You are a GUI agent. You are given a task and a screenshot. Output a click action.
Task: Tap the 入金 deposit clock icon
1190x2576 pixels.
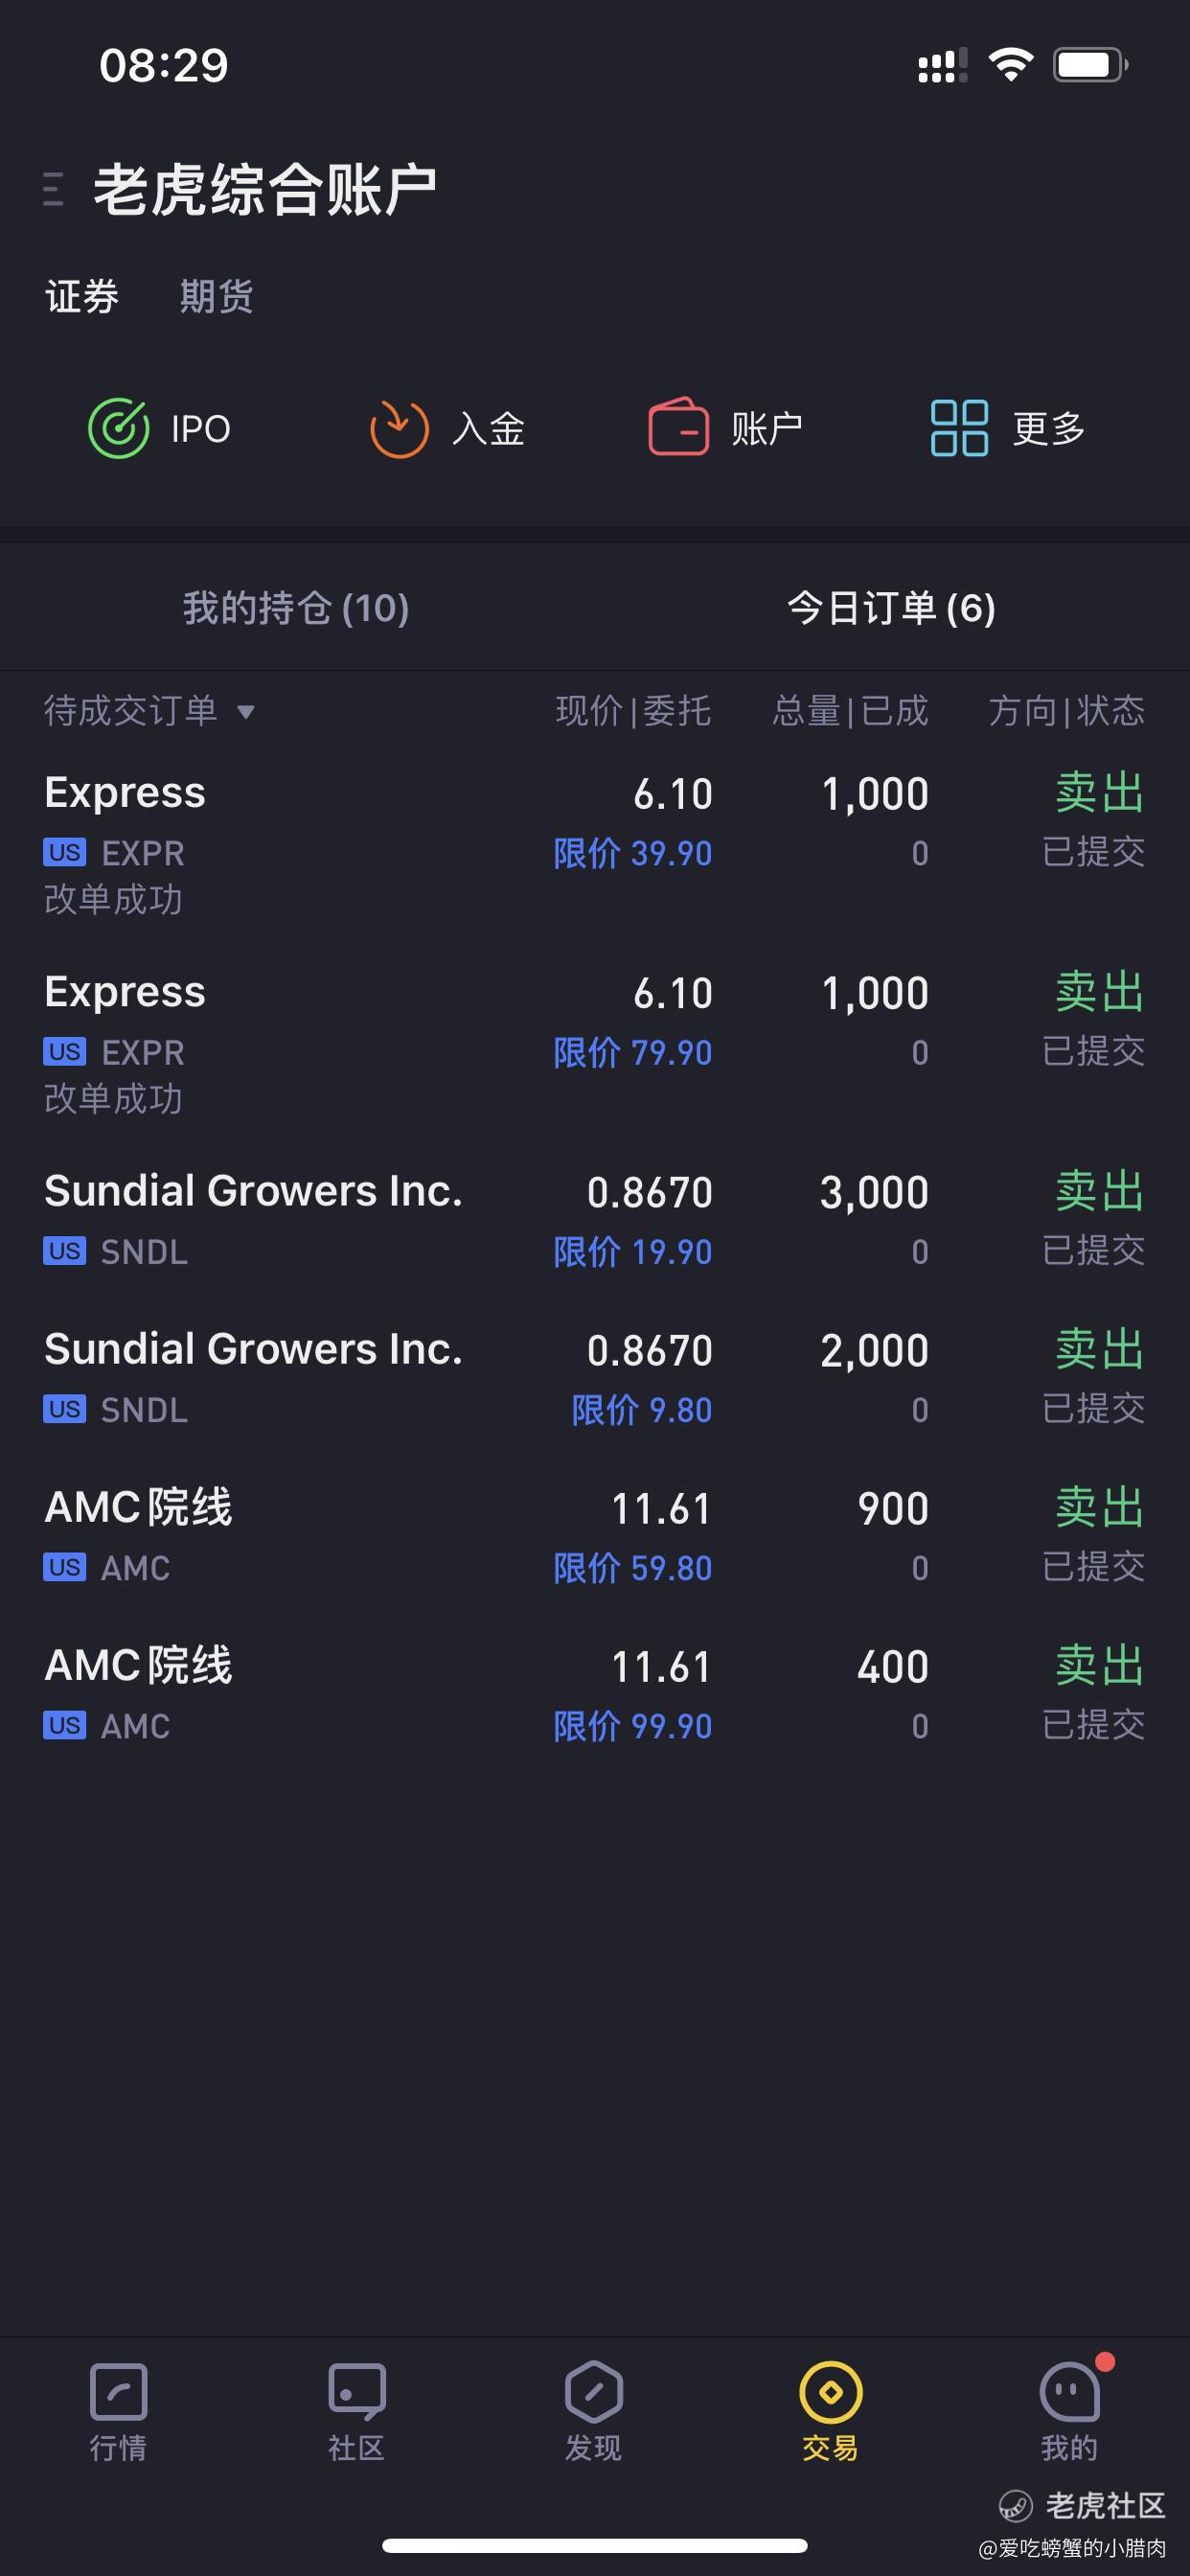(x=399, y=428)
